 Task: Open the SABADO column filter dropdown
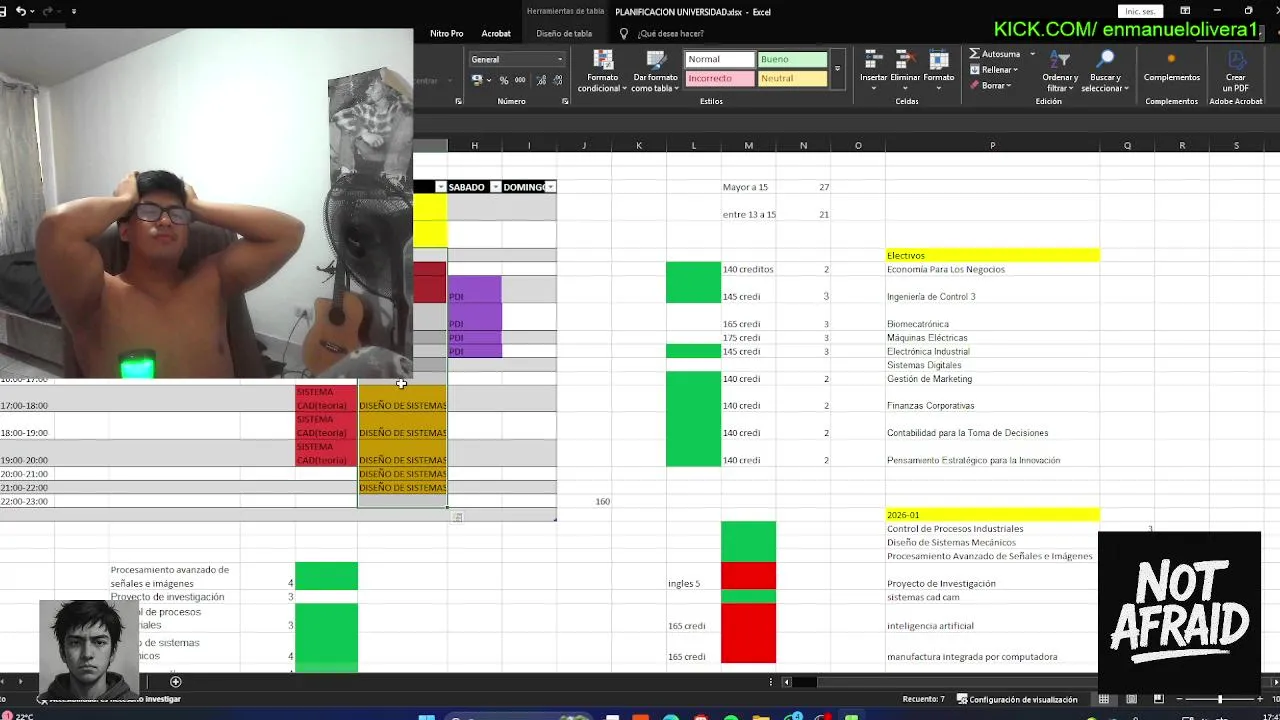click(x=495, y=187)
